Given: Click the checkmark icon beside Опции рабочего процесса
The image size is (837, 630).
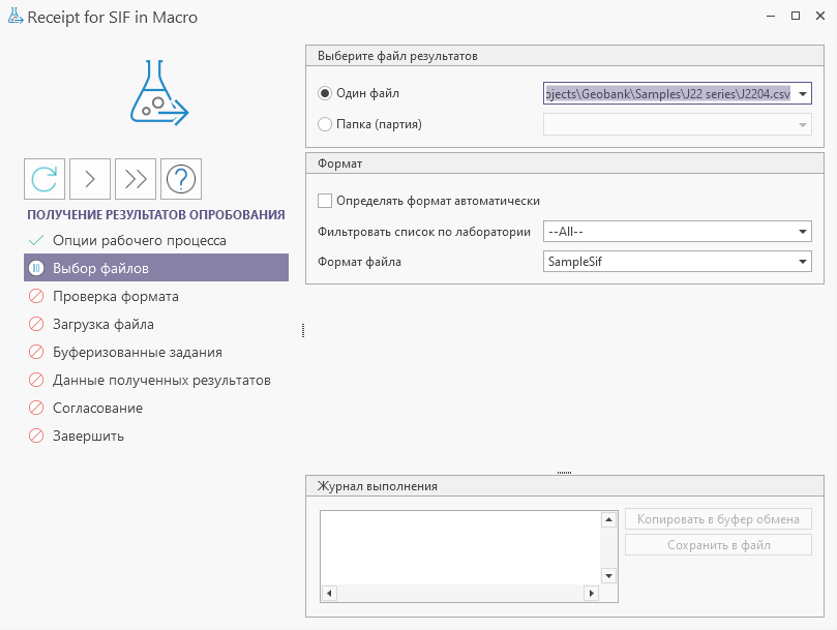Looking at the screenshot, I should click(36, 240).
